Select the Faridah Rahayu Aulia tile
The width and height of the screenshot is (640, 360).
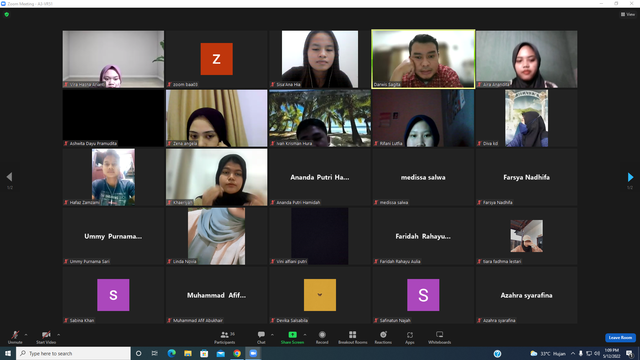pyautogui.click(x=423, y=236)
